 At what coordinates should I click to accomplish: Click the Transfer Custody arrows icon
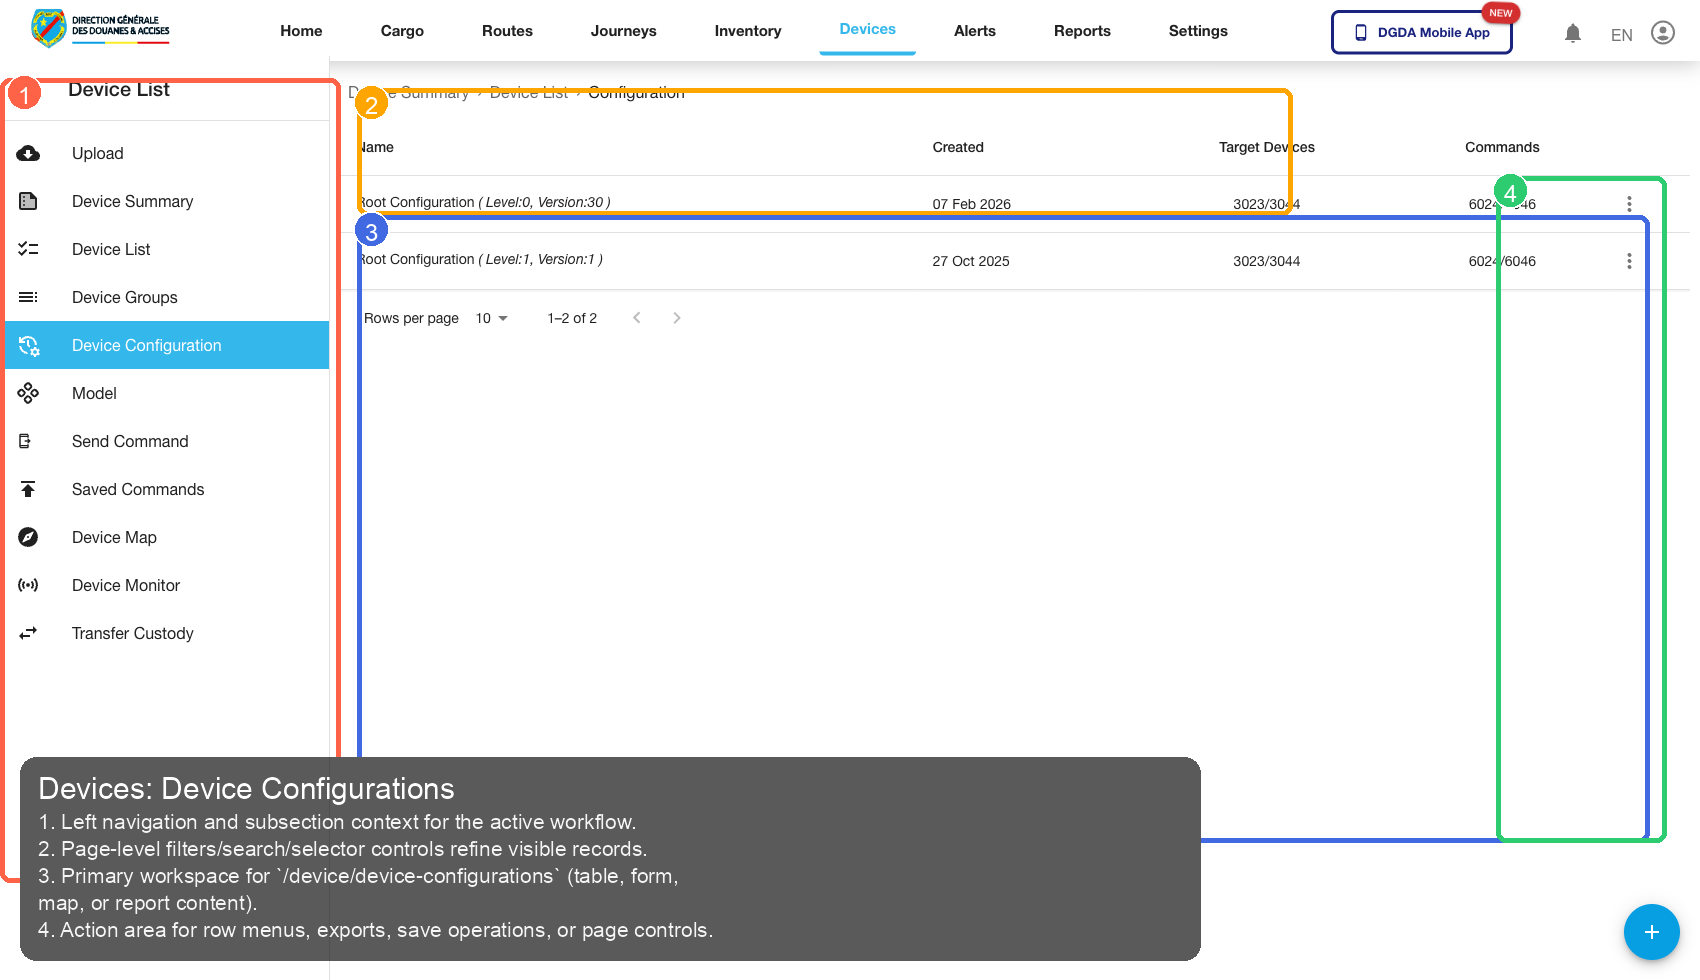[28, 633]
